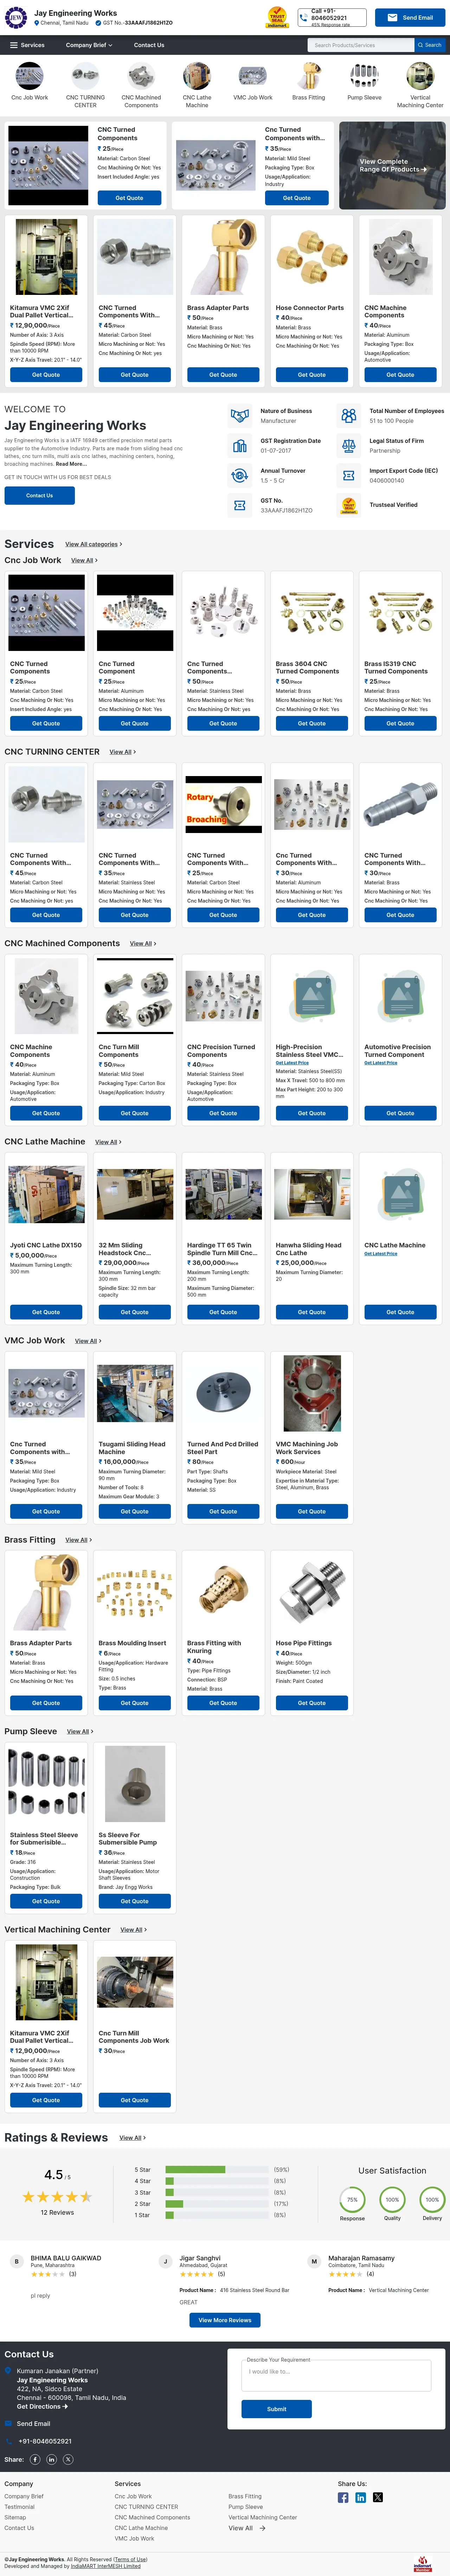Click the TrustSEAL badge icon in header

(277, 17)
